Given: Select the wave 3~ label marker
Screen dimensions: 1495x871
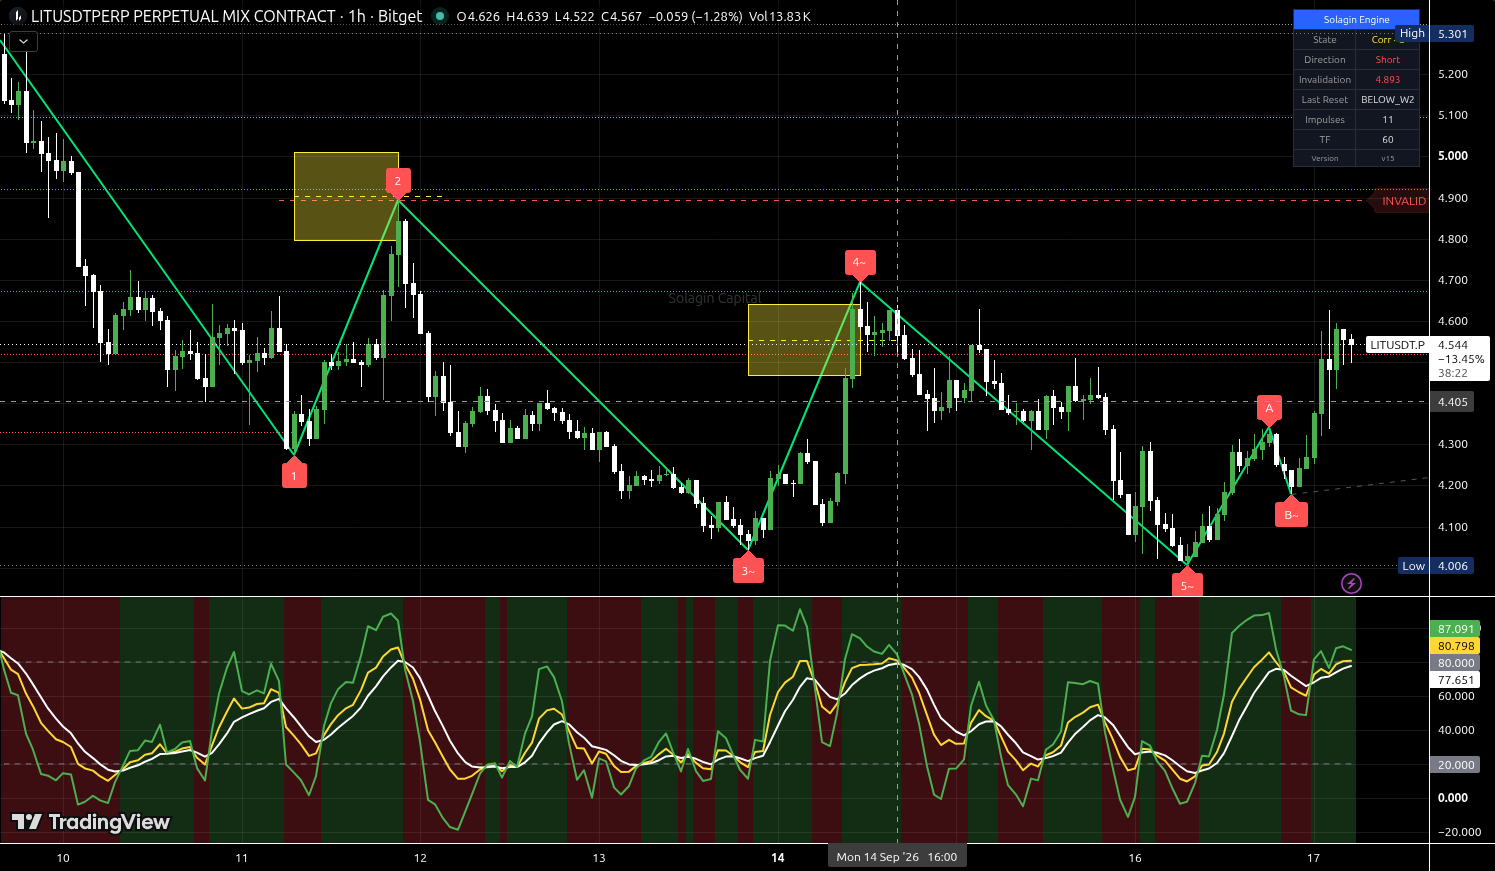Looking at the screenshot, I should pyautogui.click(x=748, y=570).
